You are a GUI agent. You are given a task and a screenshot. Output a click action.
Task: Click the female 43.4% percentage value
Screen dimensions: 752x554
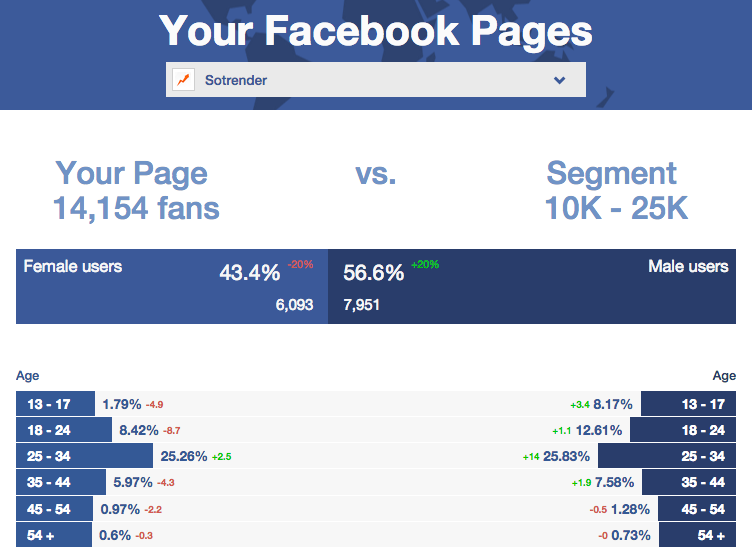coord(250,273)
